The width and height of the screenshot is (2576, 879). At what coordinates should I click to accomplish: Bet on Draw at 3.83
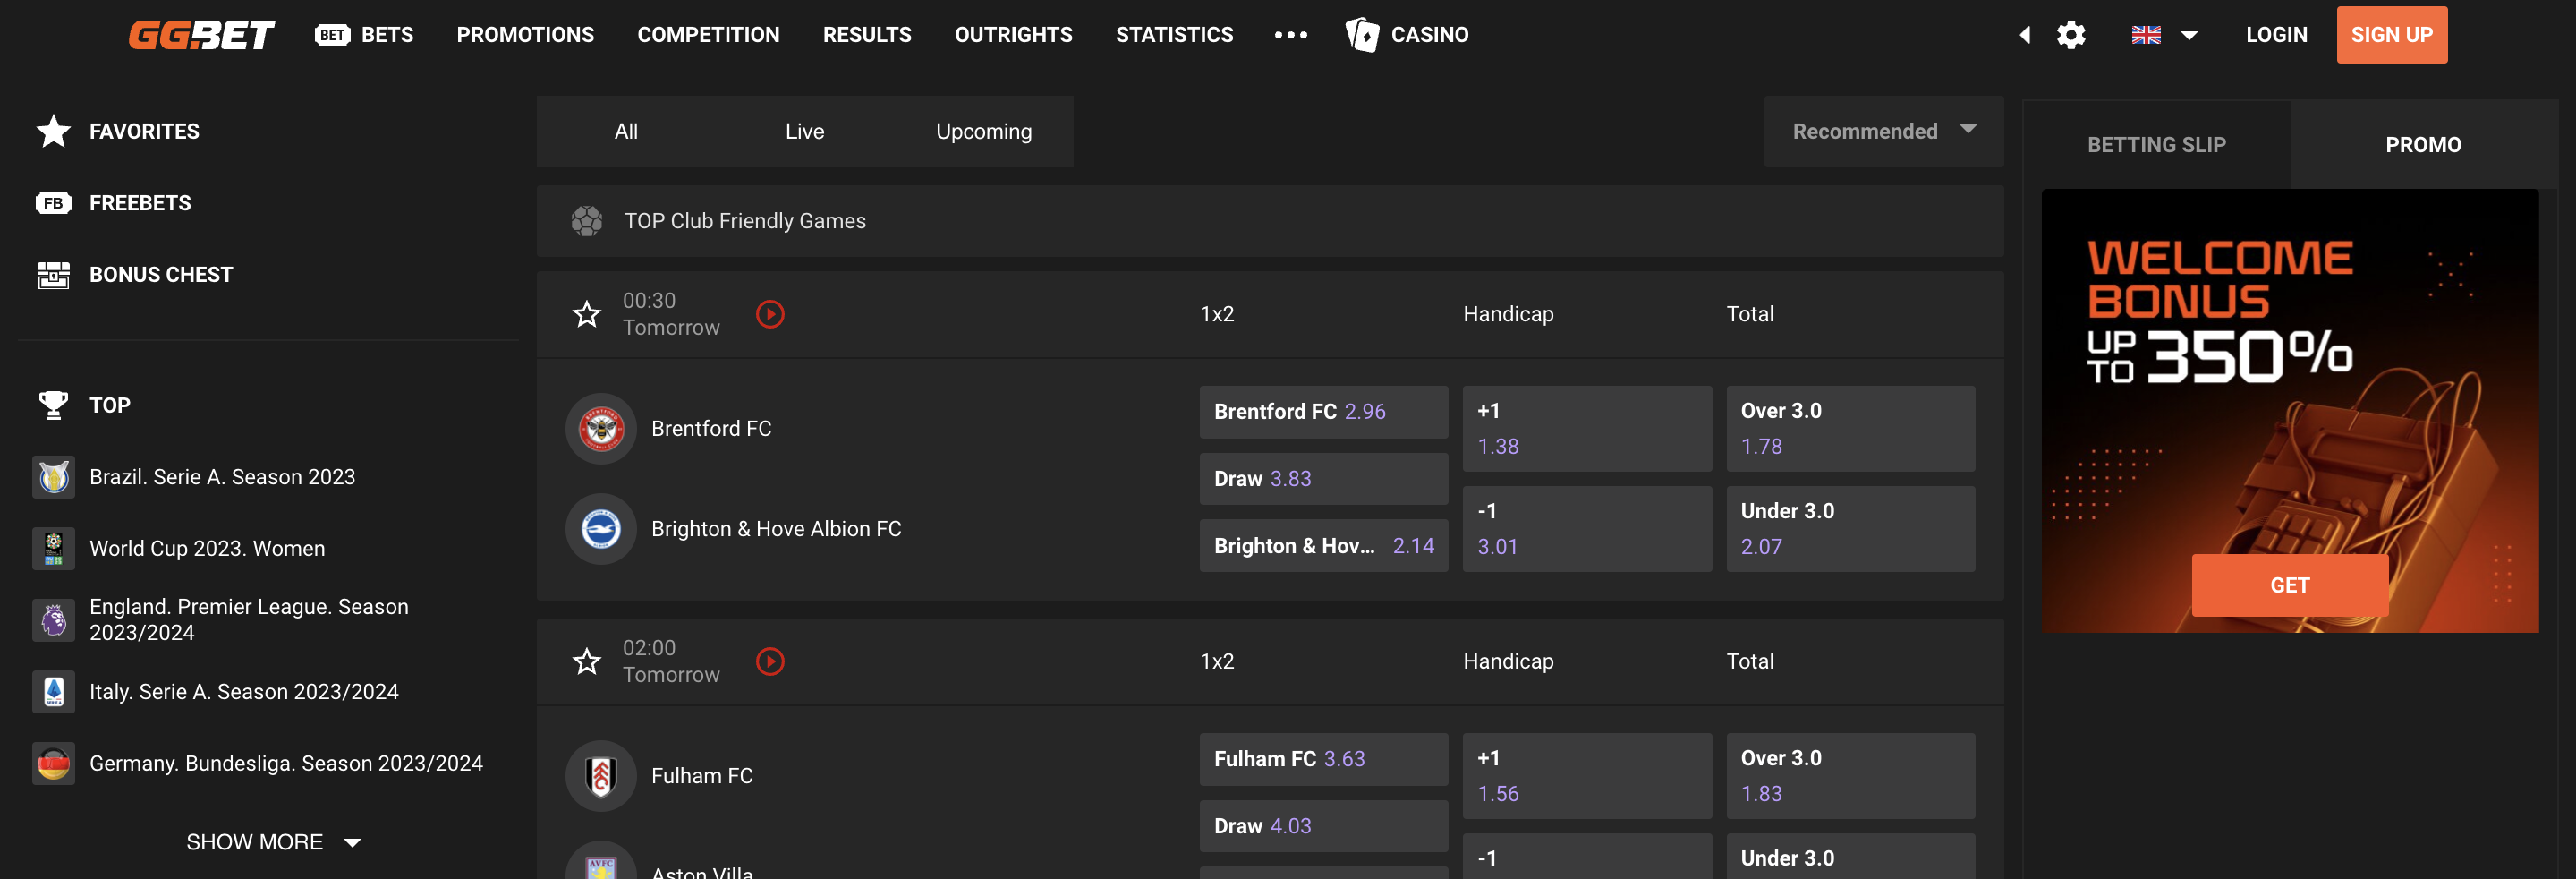[1323, 479]
